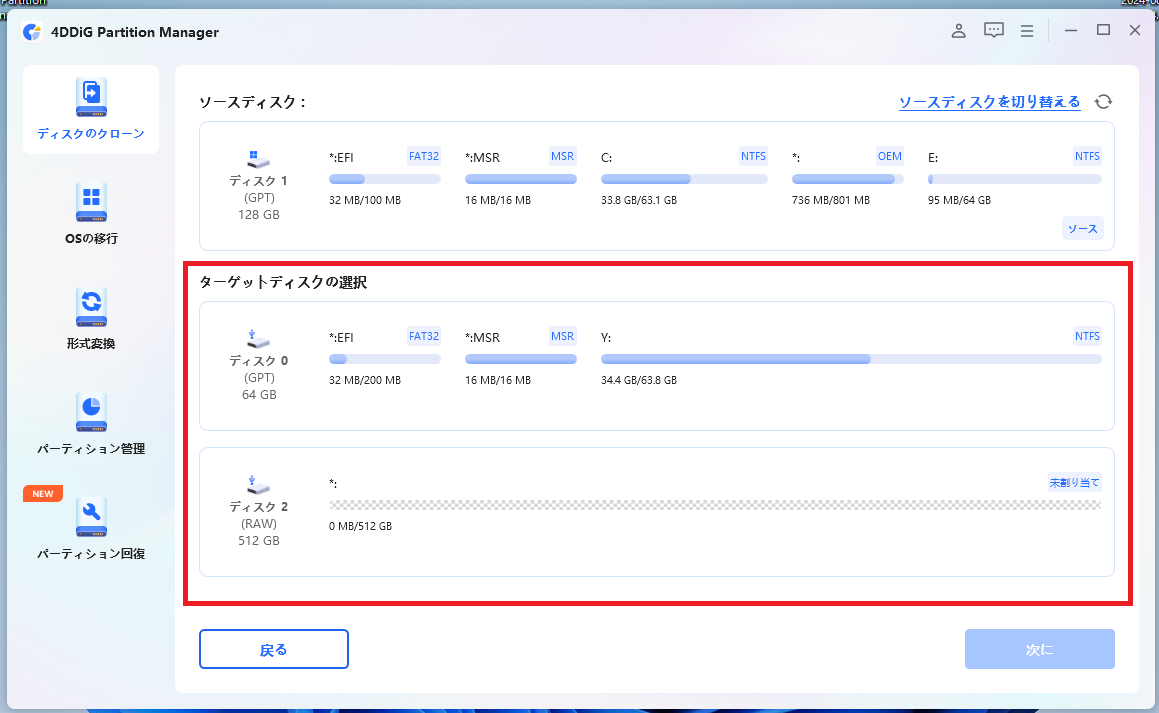Open the feedback chat bubble icon

point(993,30)
